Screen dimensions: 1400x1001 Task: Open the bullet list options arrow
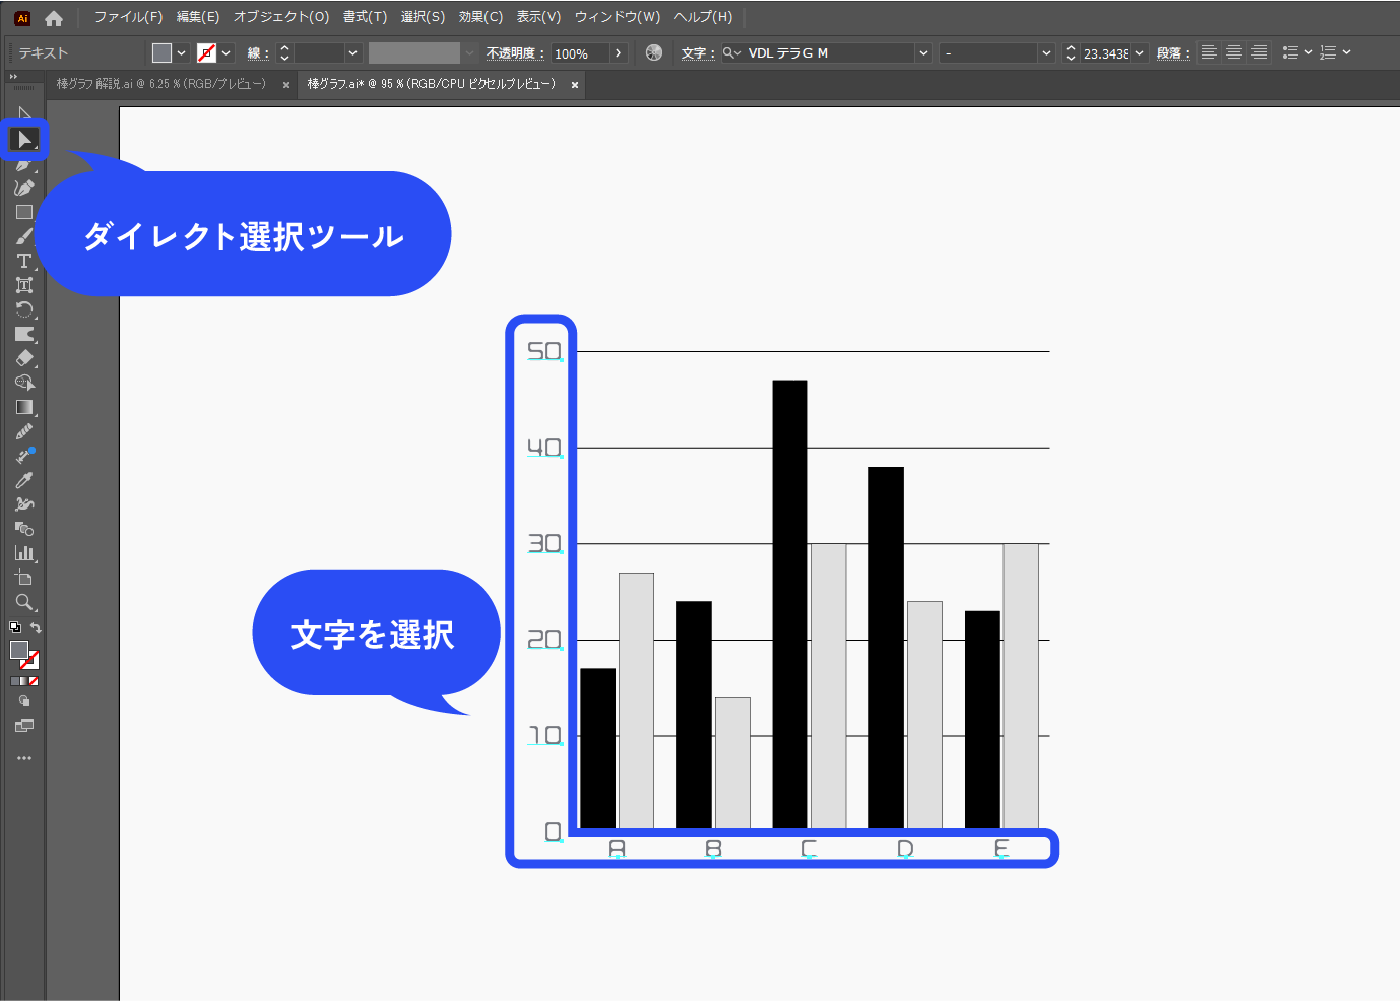click(1308, 52)
